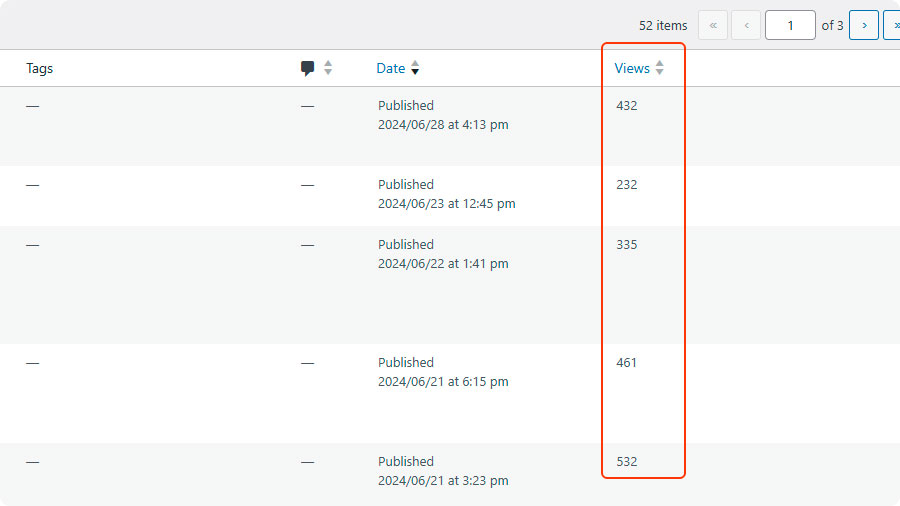Click the 532 views value
This screenshot has width=900, height=506.
tap(627, 461)
